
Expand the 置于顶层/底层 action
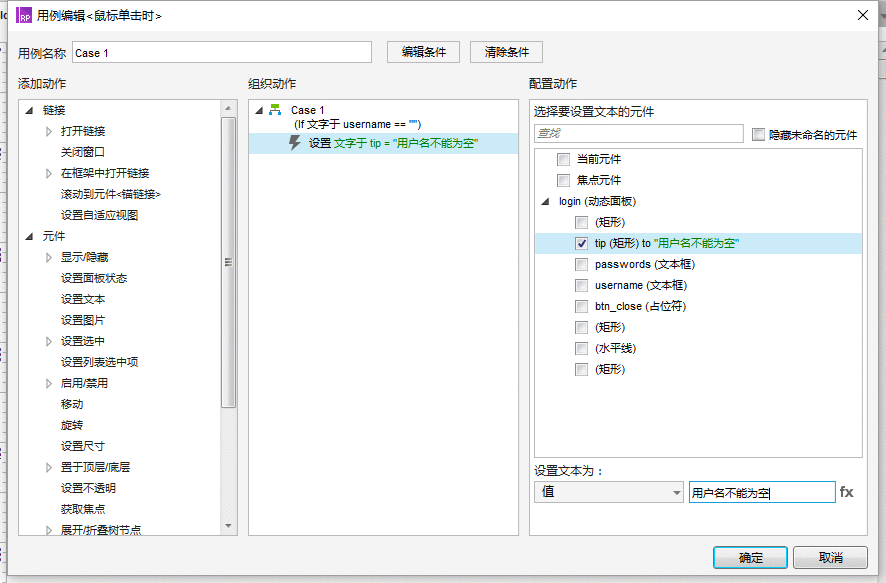[x=49, y=467]
